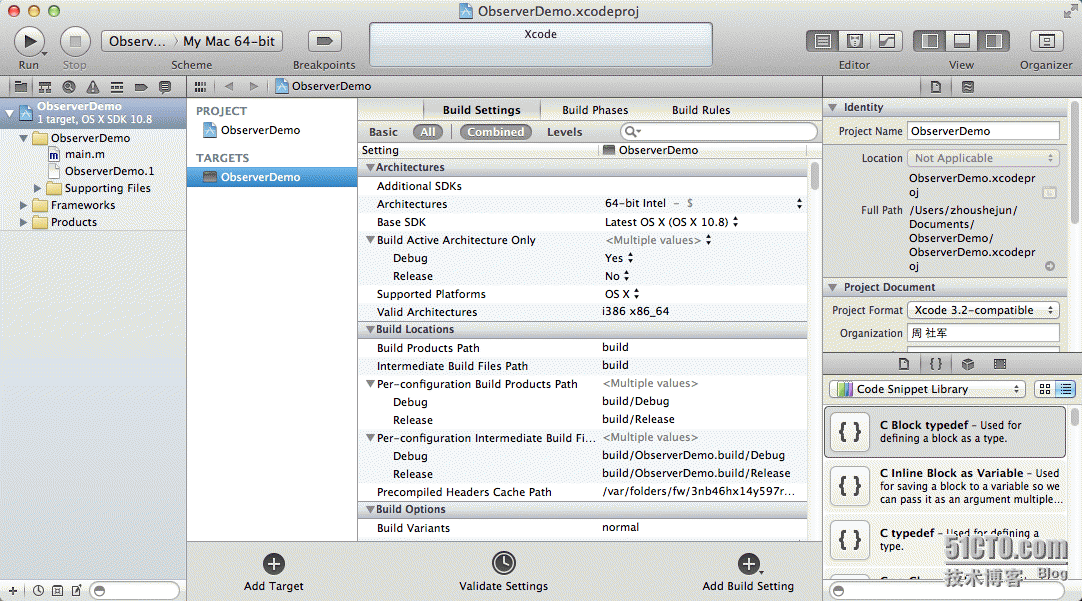Show the Breakpoint navigator icon
The height and width of the screenshot is (601, 1082).
click(141, 87)
